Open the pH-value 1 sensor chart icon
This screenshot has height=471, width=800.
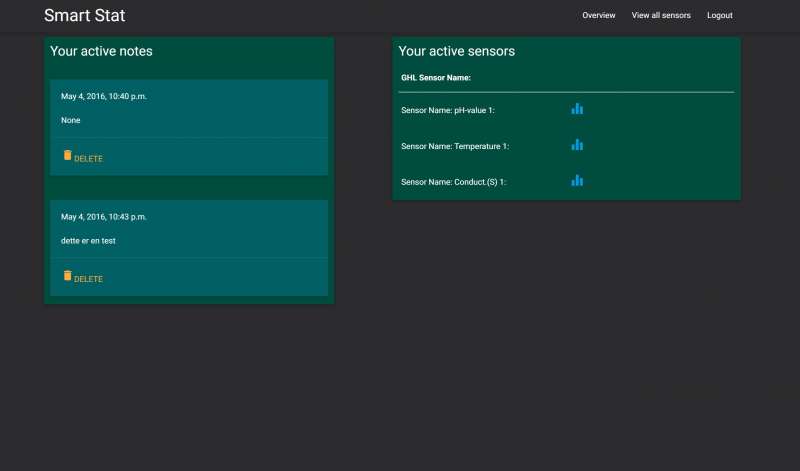(x=577, y=109)
